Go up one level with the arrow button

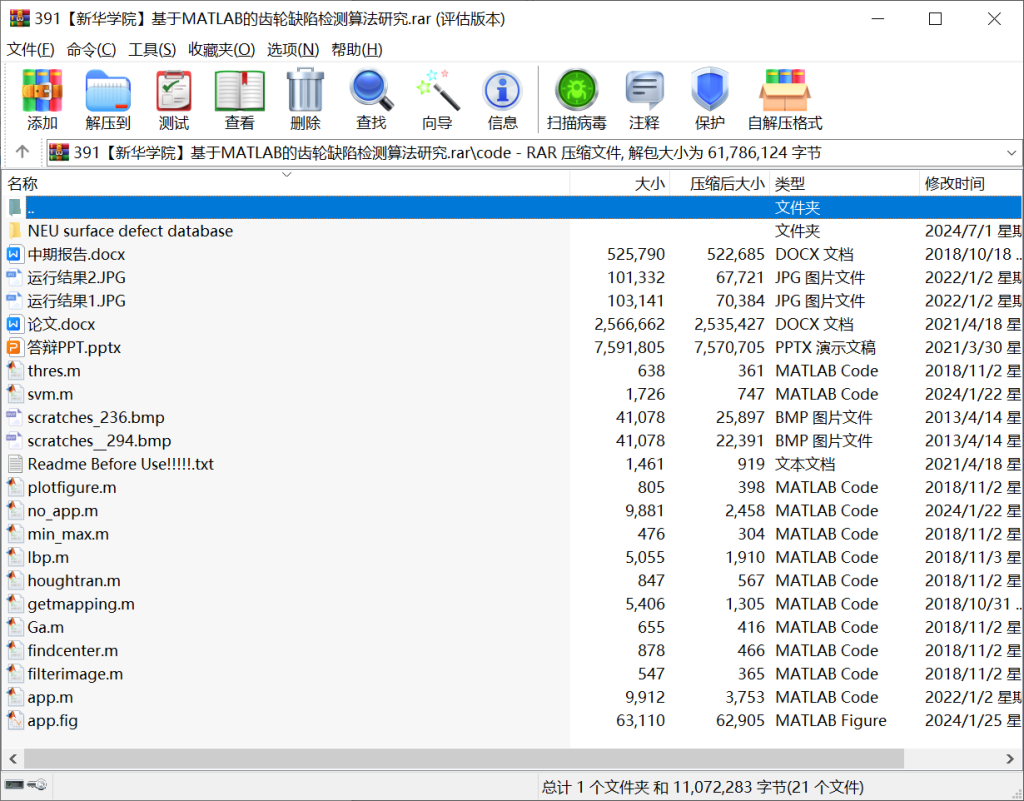(x=22, y=152)
